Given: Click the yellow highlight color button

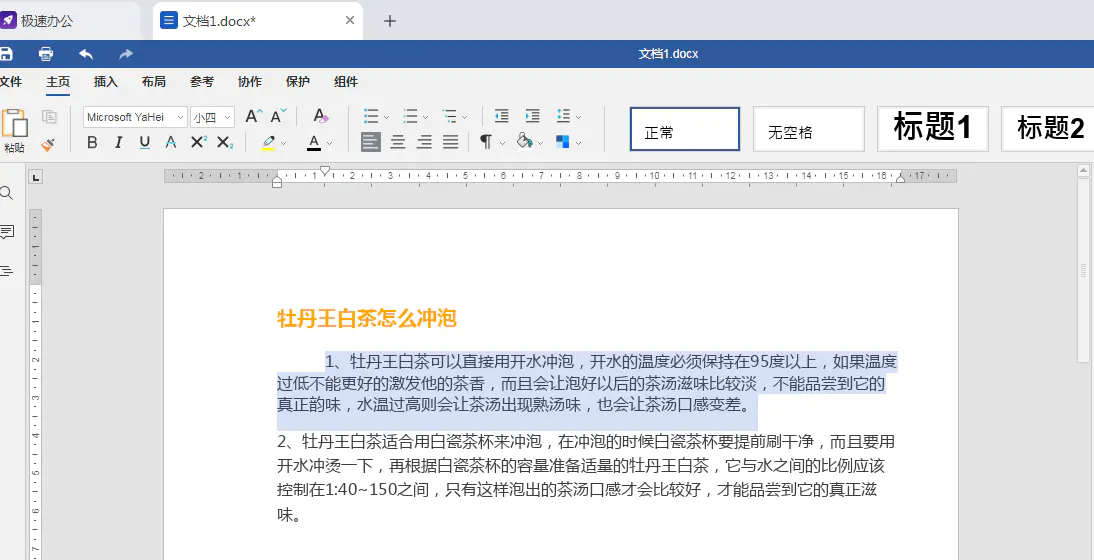Looking at the screenshot, I should tap(269, 143).
